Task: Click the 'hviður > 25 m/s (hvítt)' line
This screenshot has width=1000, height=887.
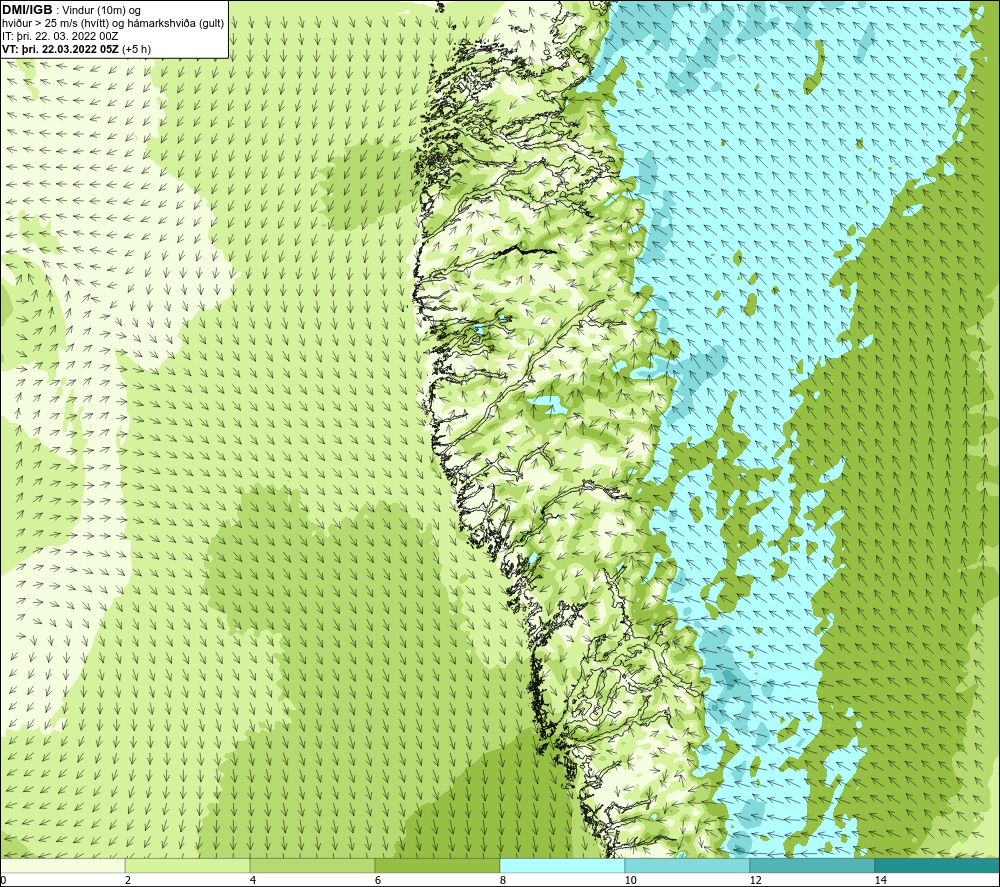Action: (x=56, y=24)
